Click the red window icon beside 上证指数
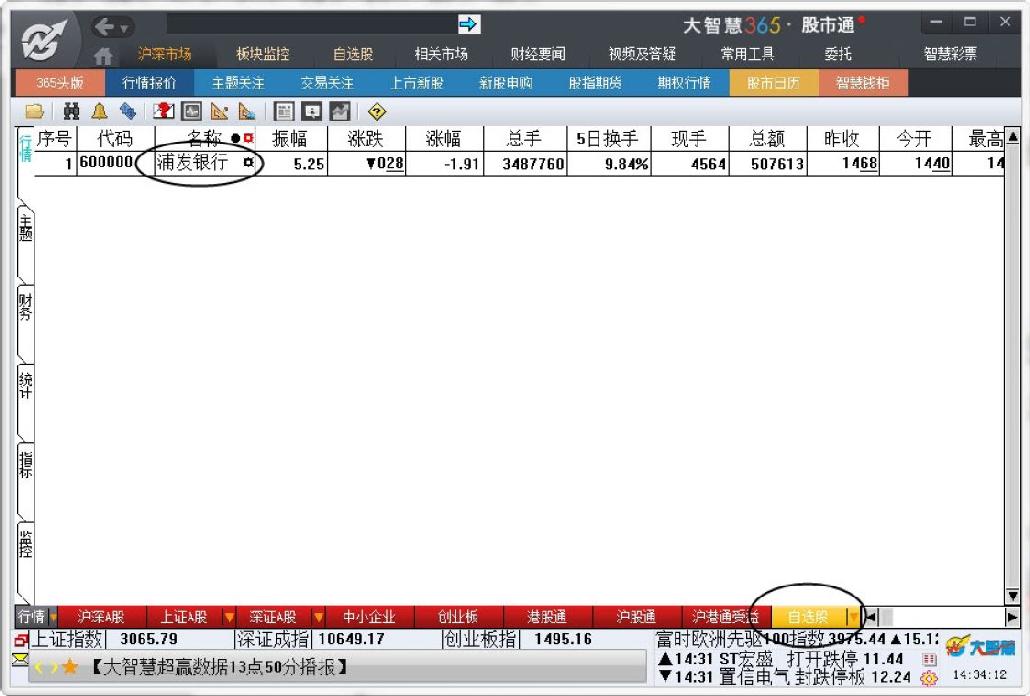 (x=21, y=639)
